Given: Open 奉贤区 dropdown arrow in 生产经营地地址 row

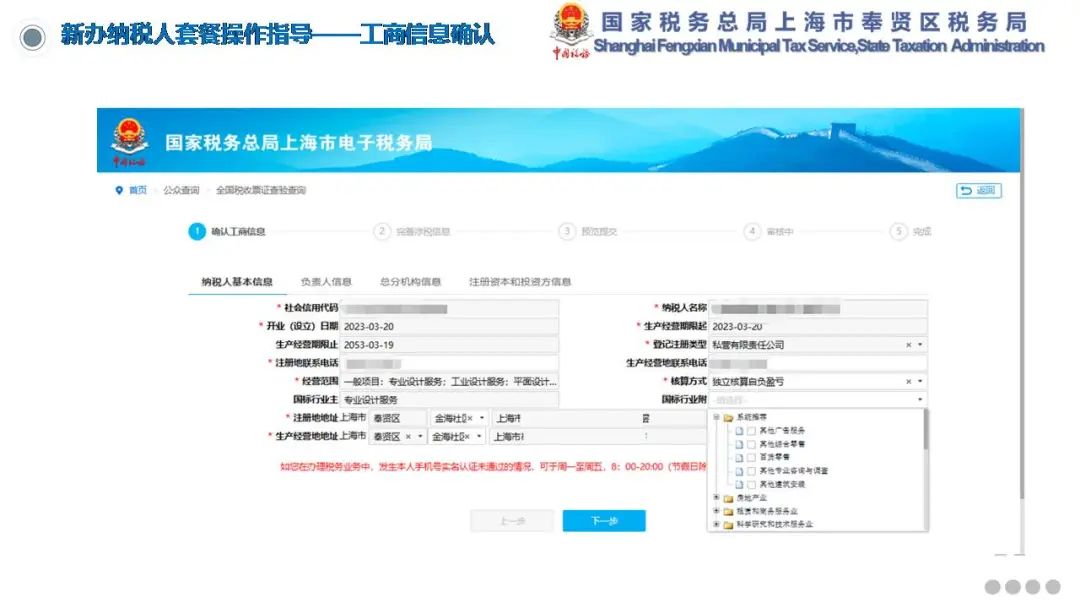Looking at the screenshot, I should tap(420, 437).
